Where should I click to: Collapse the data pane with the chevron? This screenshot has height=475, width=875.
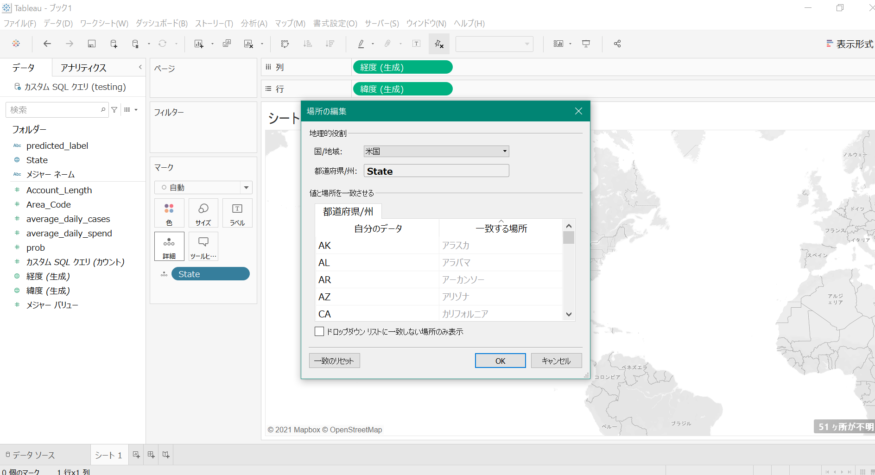click(x=140, y=68)
